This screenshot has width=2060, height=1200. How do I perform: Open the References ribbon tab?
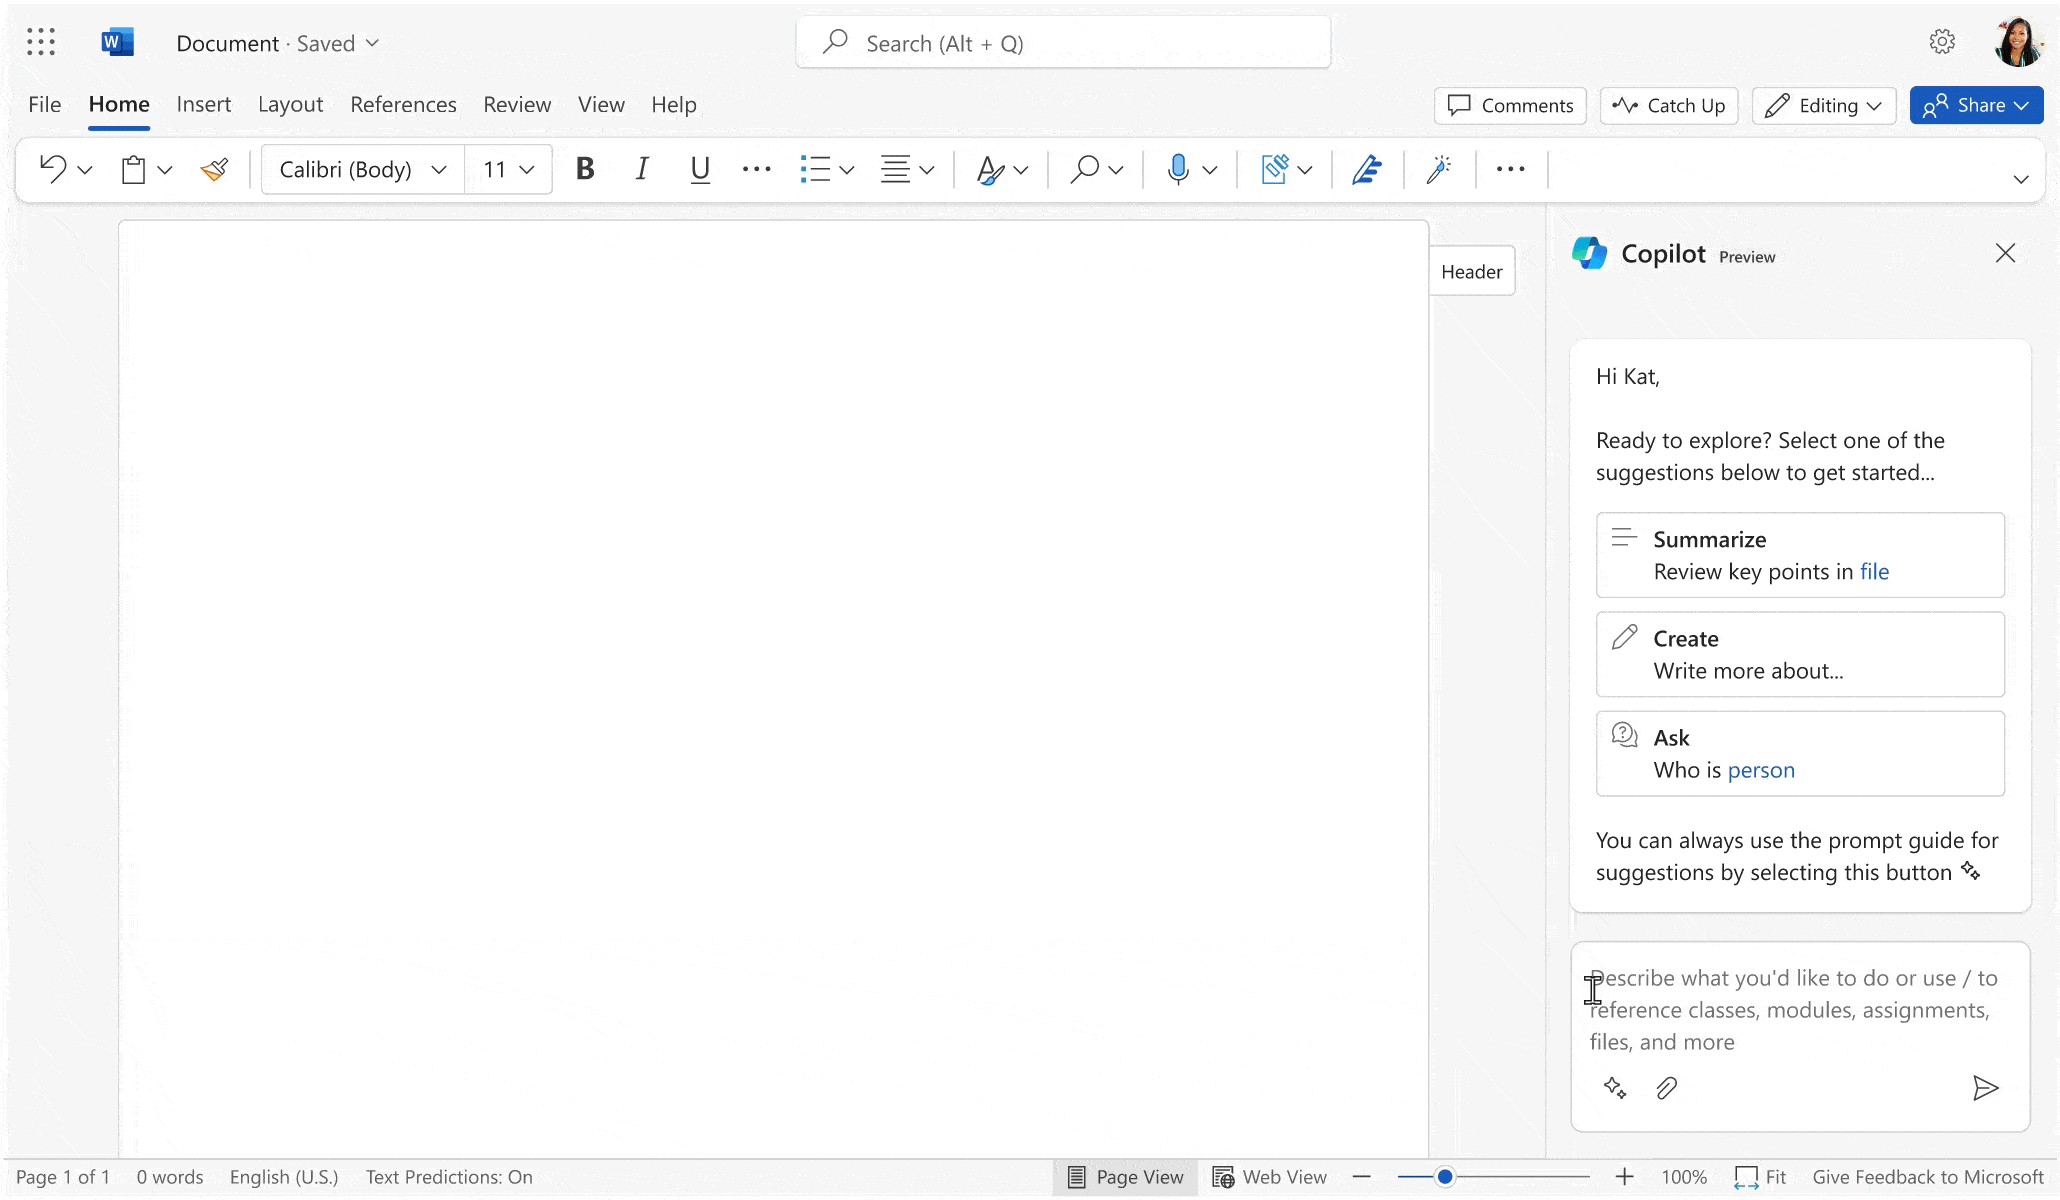pyautogui.click(x=403, y=104)
